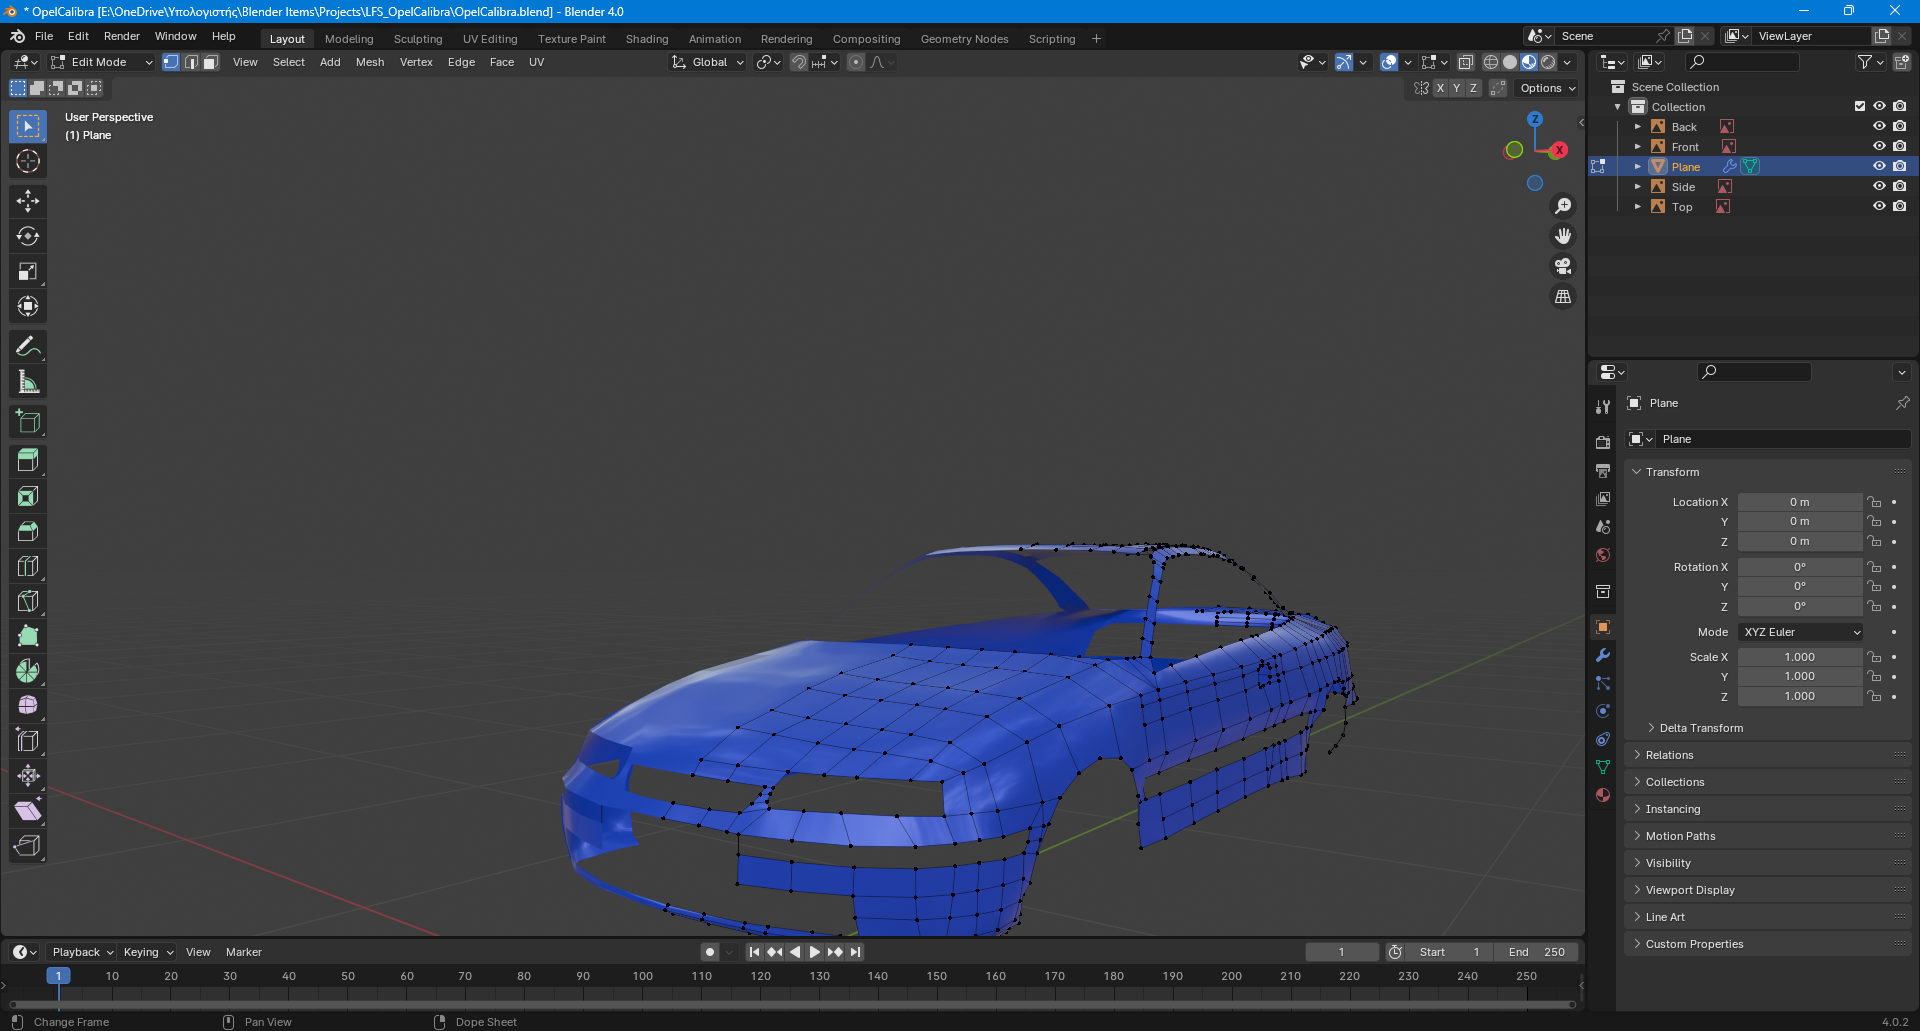Open the Edit Mode dropdown
Image resolution: width=1920 pixels, height=1031 pixels.
[102, 62]
